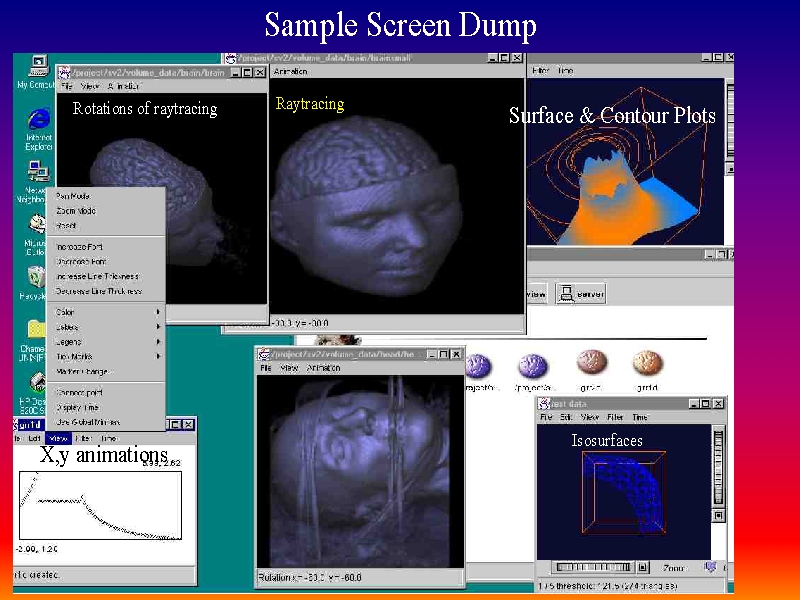Select the second purple projection dataset icon
800x600 pixels.
pos(533,366)
